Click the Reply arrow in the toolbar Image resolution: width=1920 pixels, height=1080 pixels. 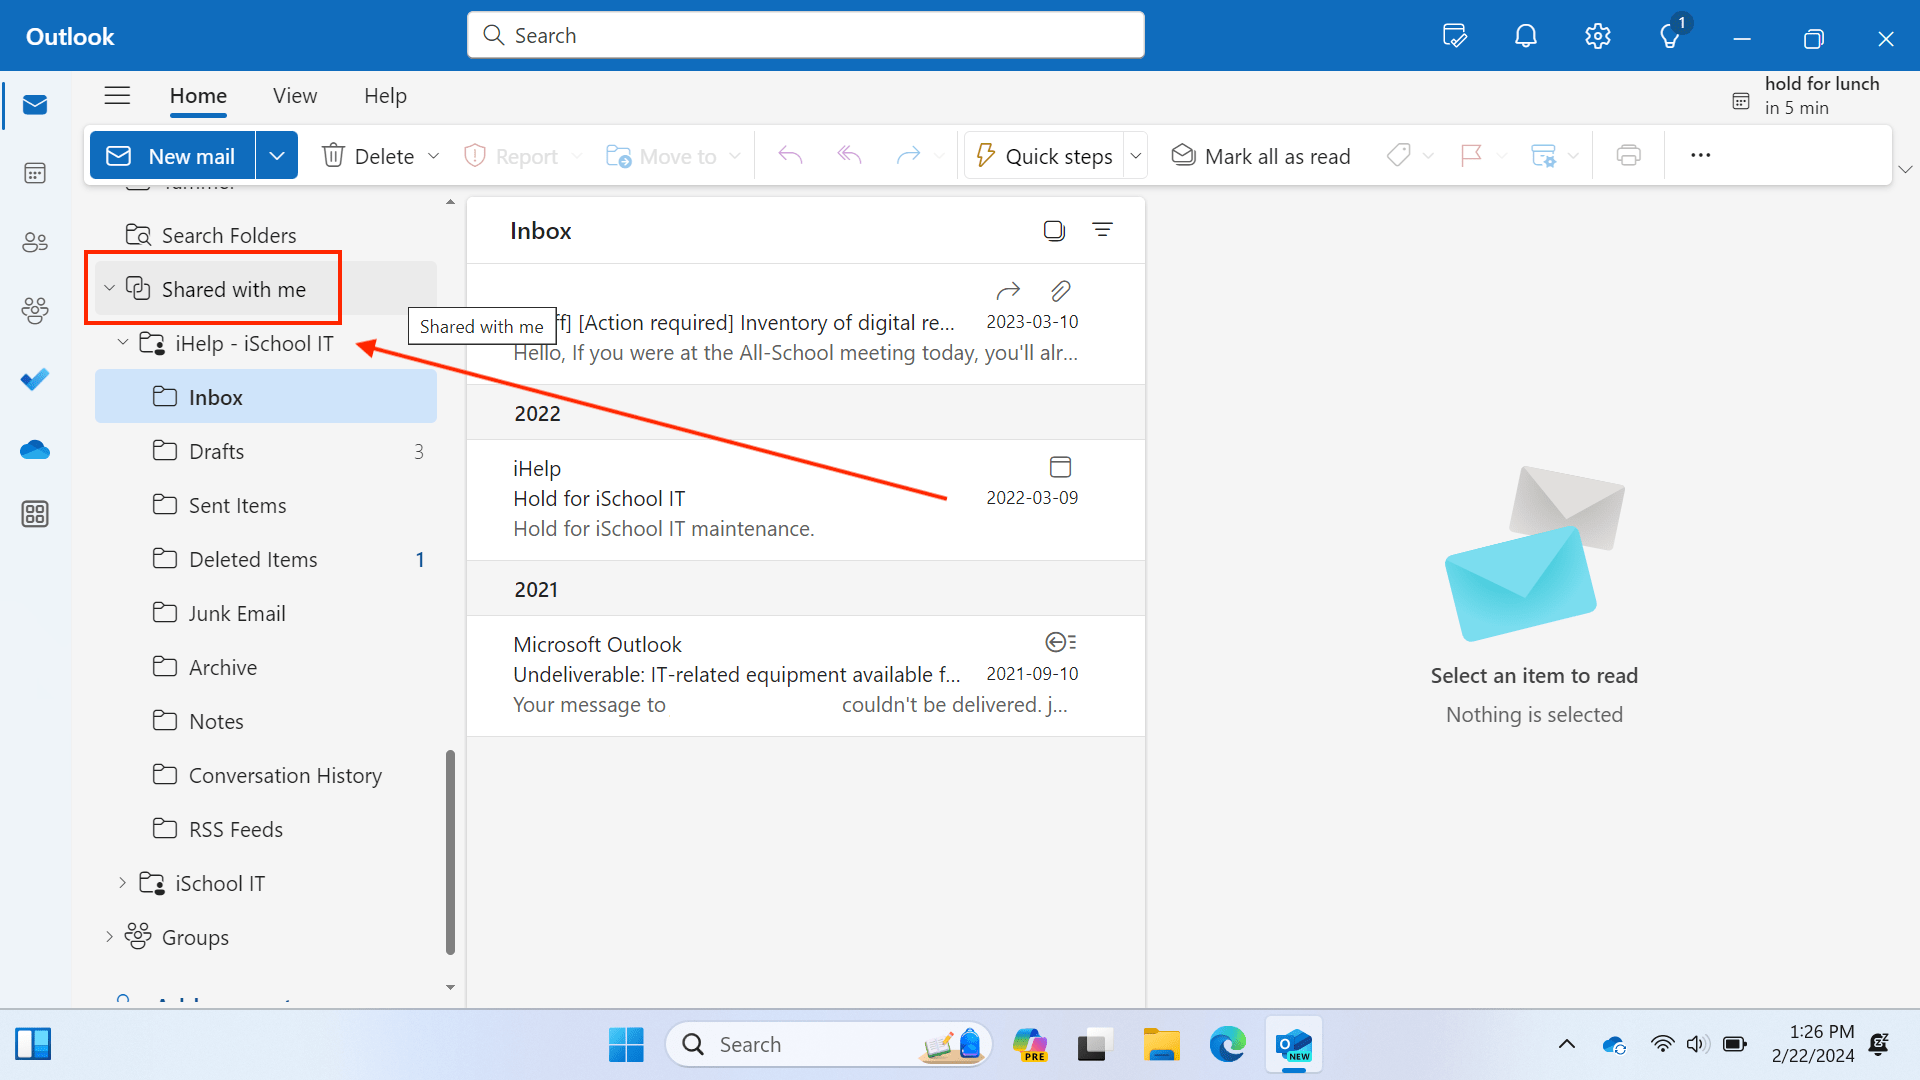tap(790, 156)
